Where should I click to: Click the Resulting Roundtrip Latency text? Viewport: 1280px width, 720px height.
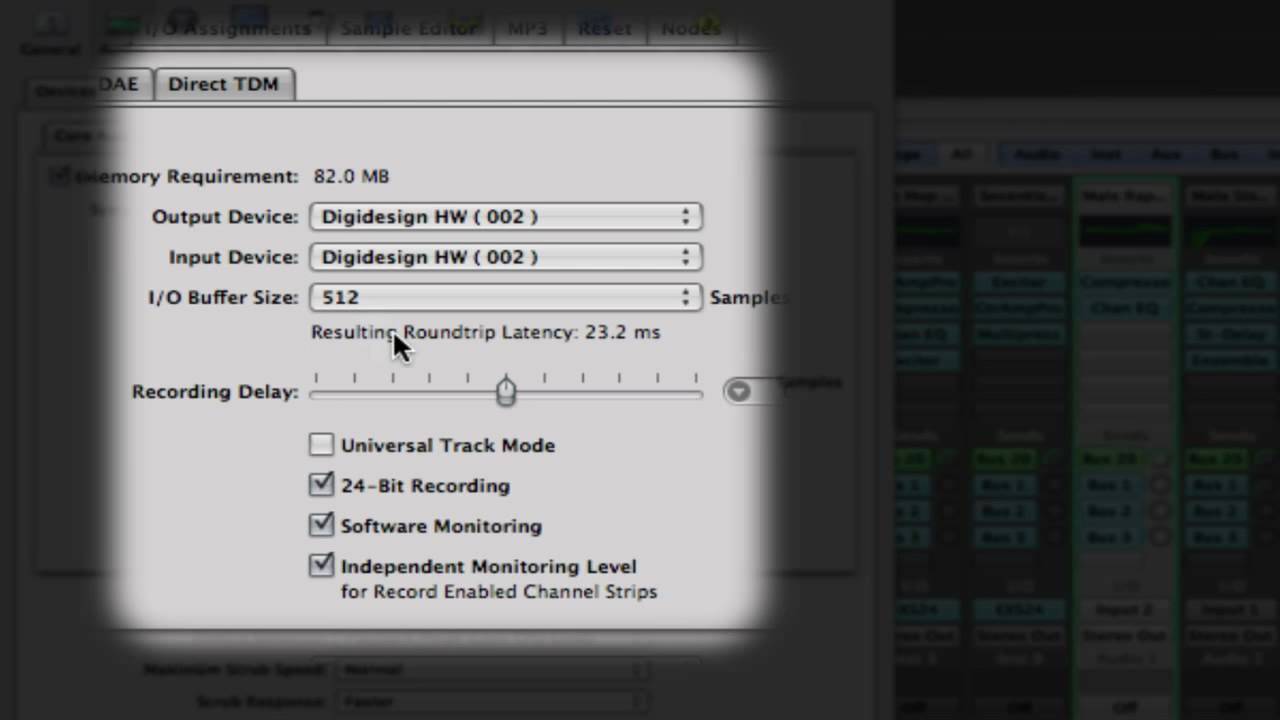[485, 332]
